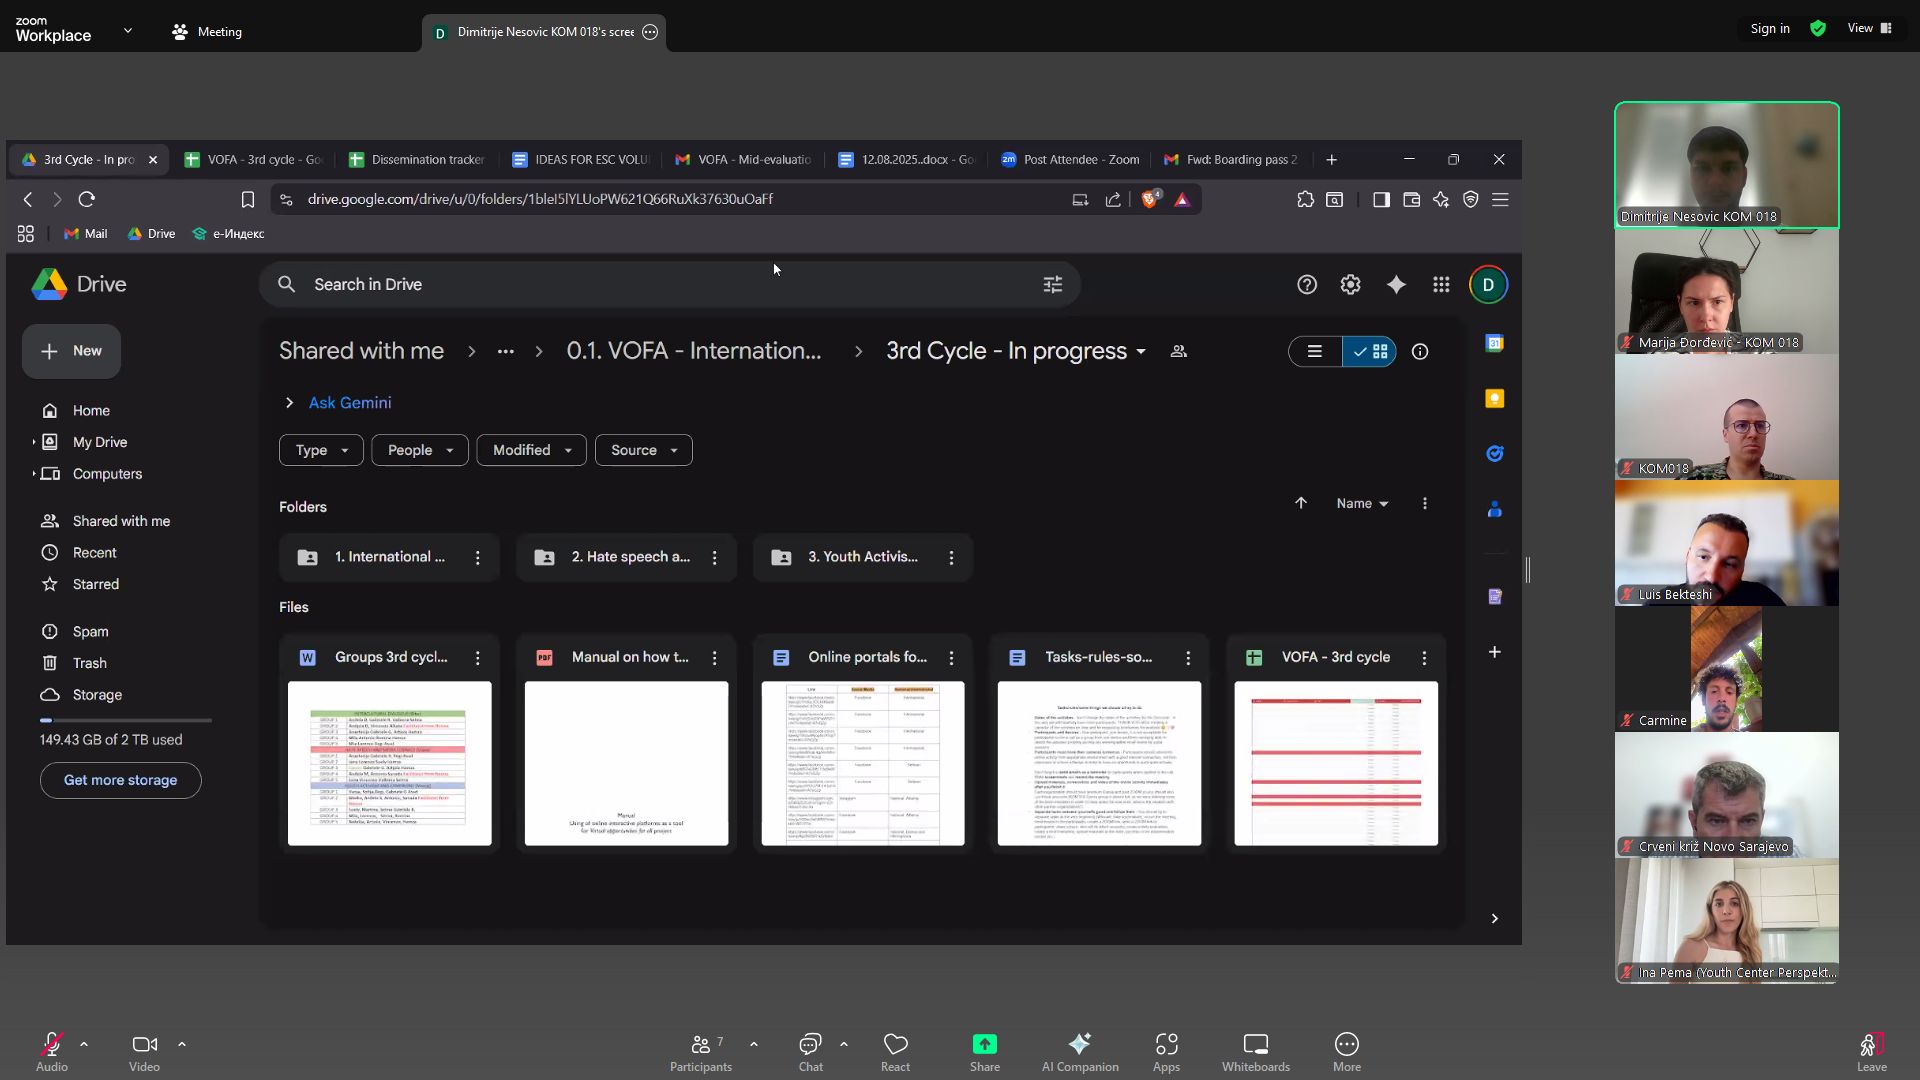The height and width of the screenshot is (1080, 1920).
Task: Open the Type filter dropdown
Action: pyautogui.click(x=321, y=450)
